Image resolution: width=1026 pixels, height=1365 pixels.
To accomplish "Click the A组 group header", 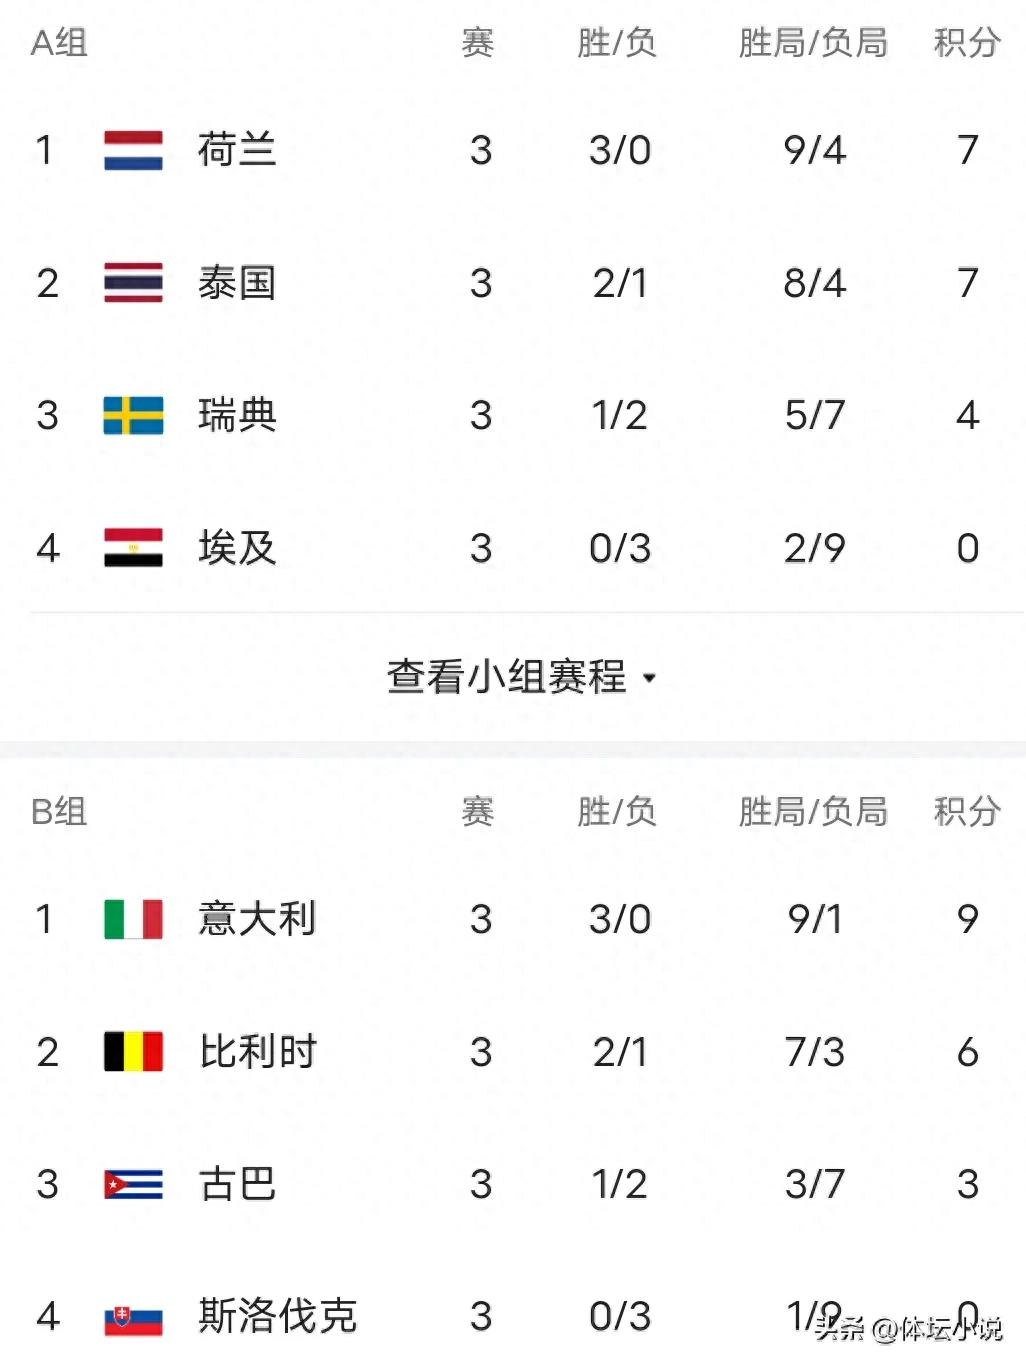I will pyautogui.click(x=59, y=43).
